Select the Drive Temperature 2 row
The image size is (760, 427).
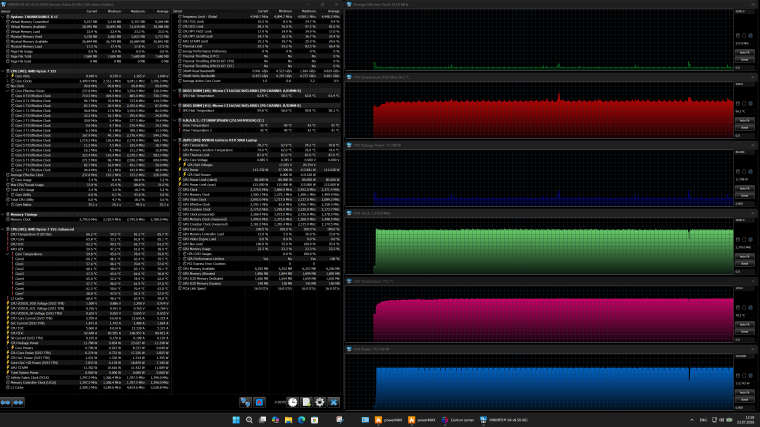point(257,130)
